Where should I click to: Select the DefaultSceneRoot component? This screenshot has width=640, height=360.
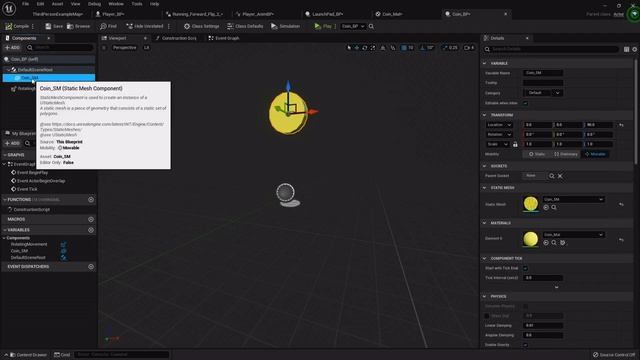tap(35, 70)
